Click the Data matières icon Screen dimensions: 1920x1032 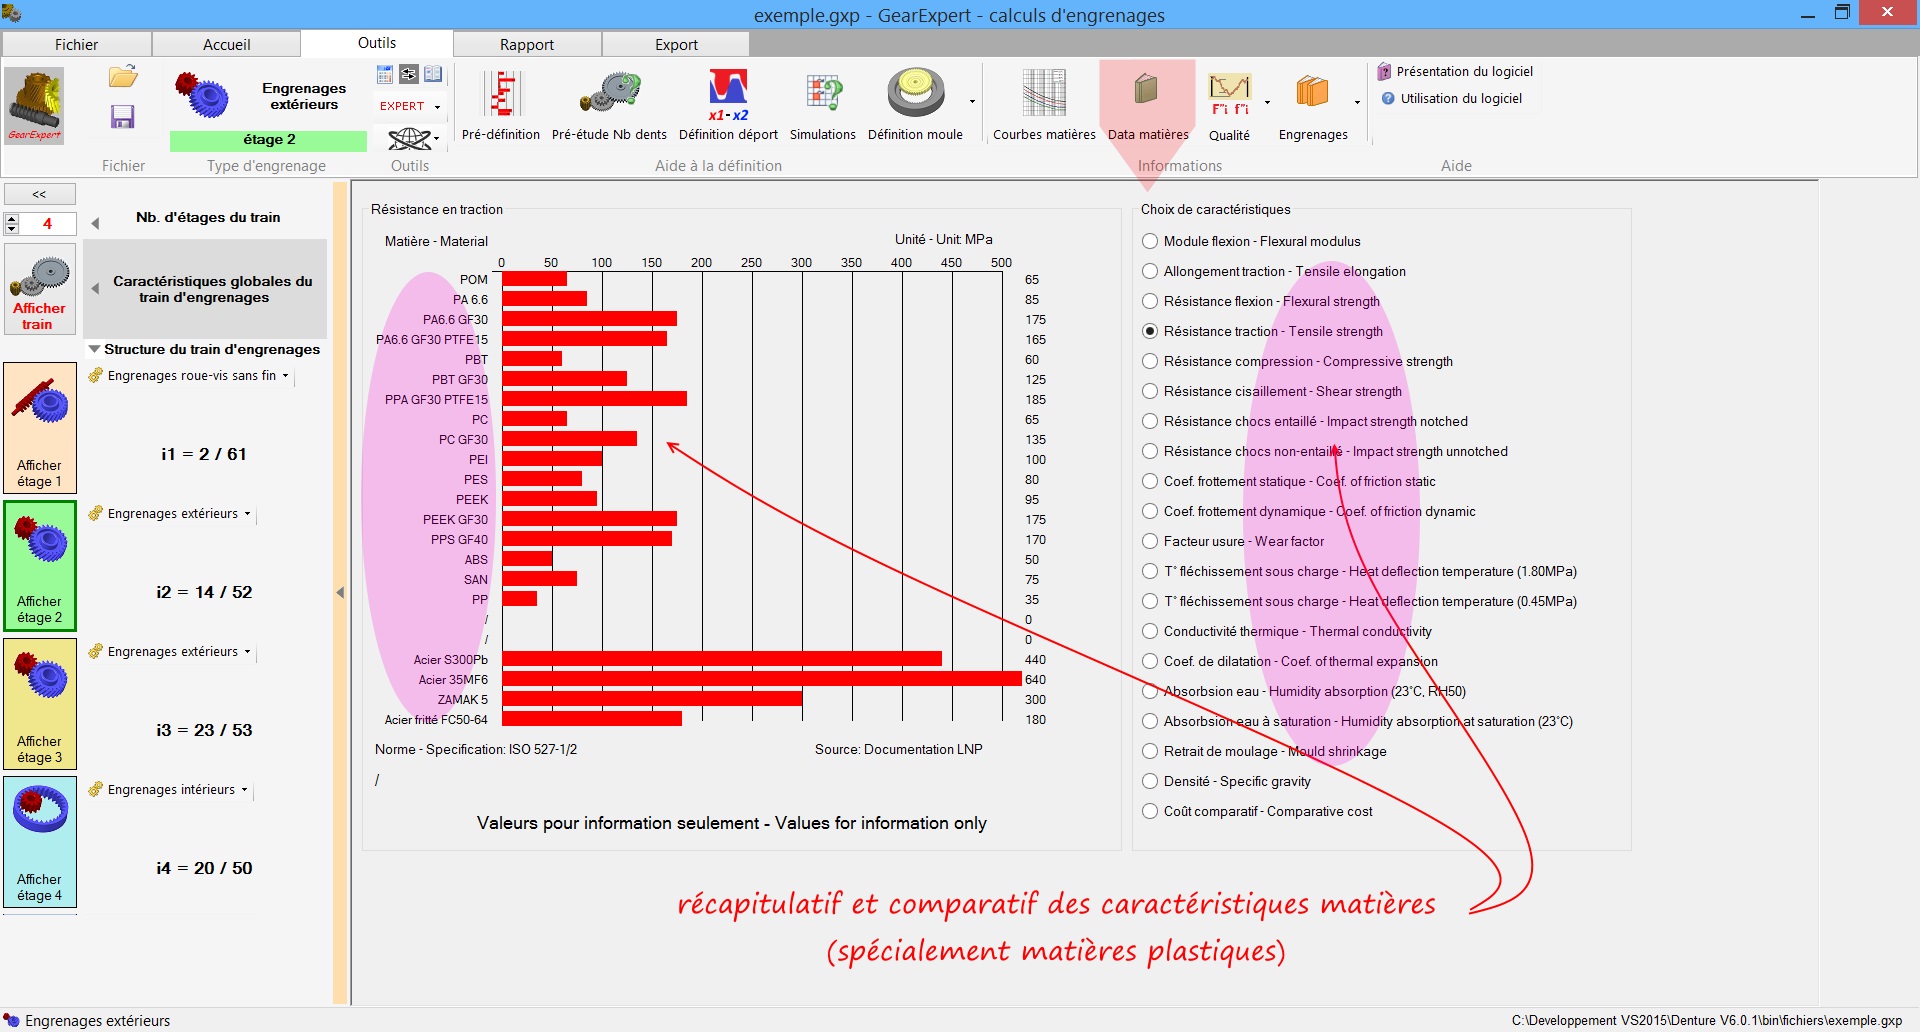click(1147, 90)
